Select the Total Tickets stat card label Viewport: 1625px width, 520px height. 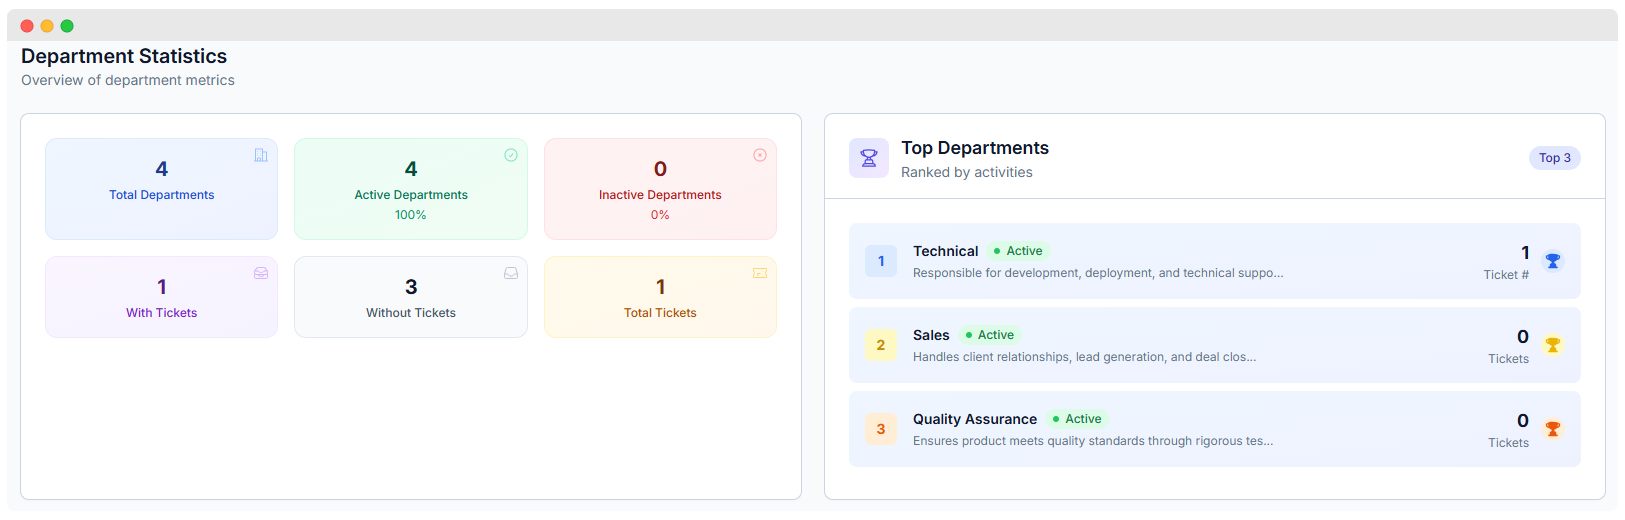click(660, 313)
